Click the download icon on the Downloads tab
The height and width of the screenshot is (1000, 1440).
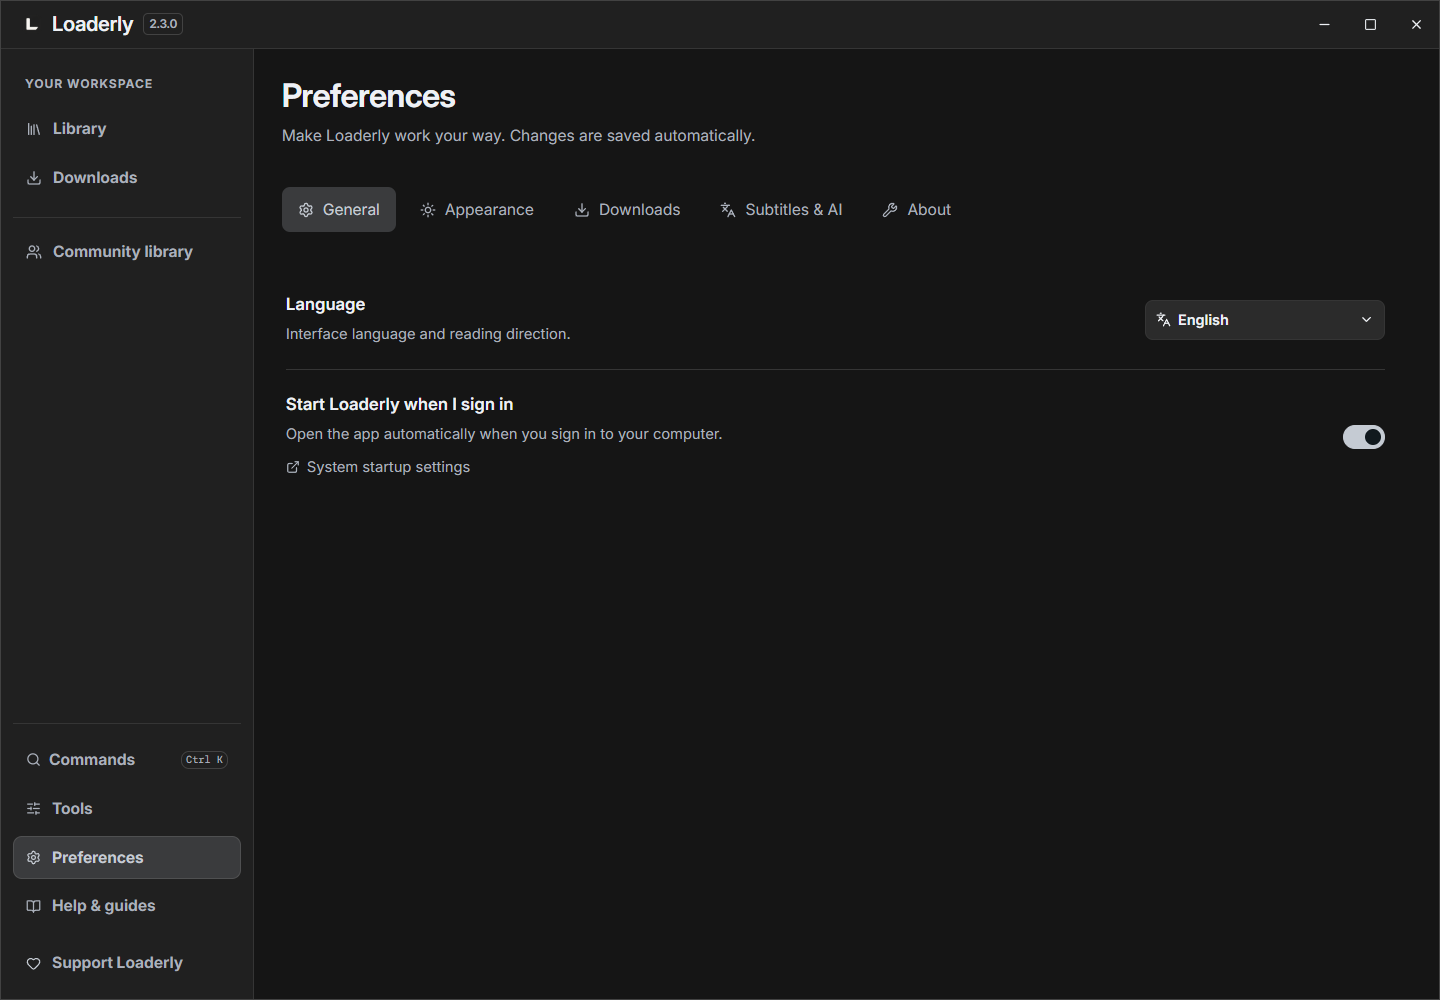click(x=582, y=210)
